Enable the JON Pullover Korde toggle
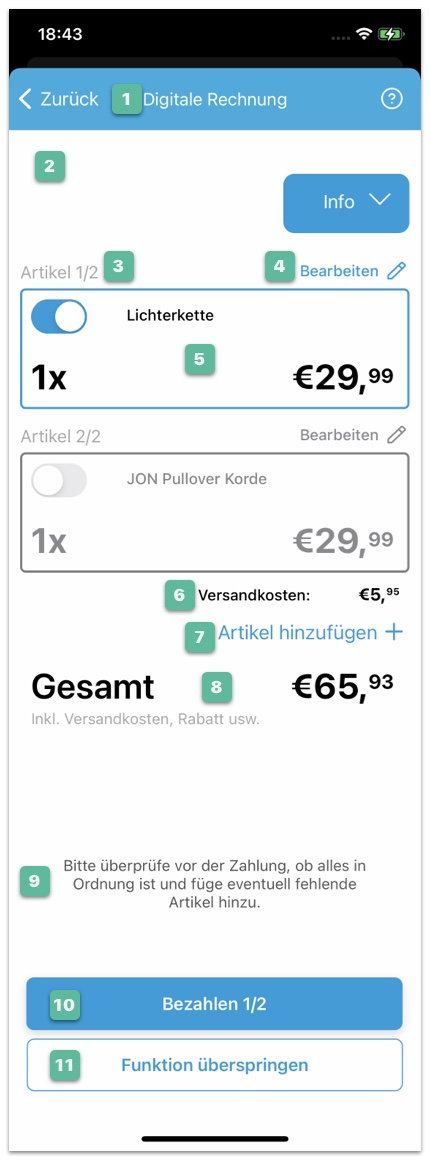Image resolution: width=430 pixels, height=1160 pixels. 59,481
